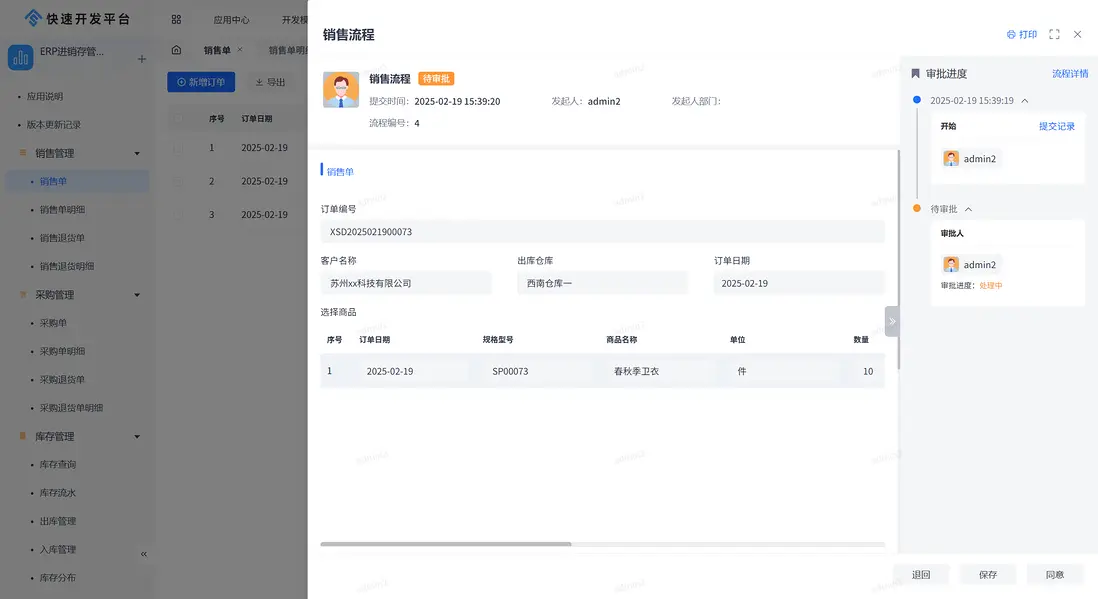The width and height of the screenshot is (1098, 599).
Task: Open 采购单明细 in sidebar
Action: 62,351
